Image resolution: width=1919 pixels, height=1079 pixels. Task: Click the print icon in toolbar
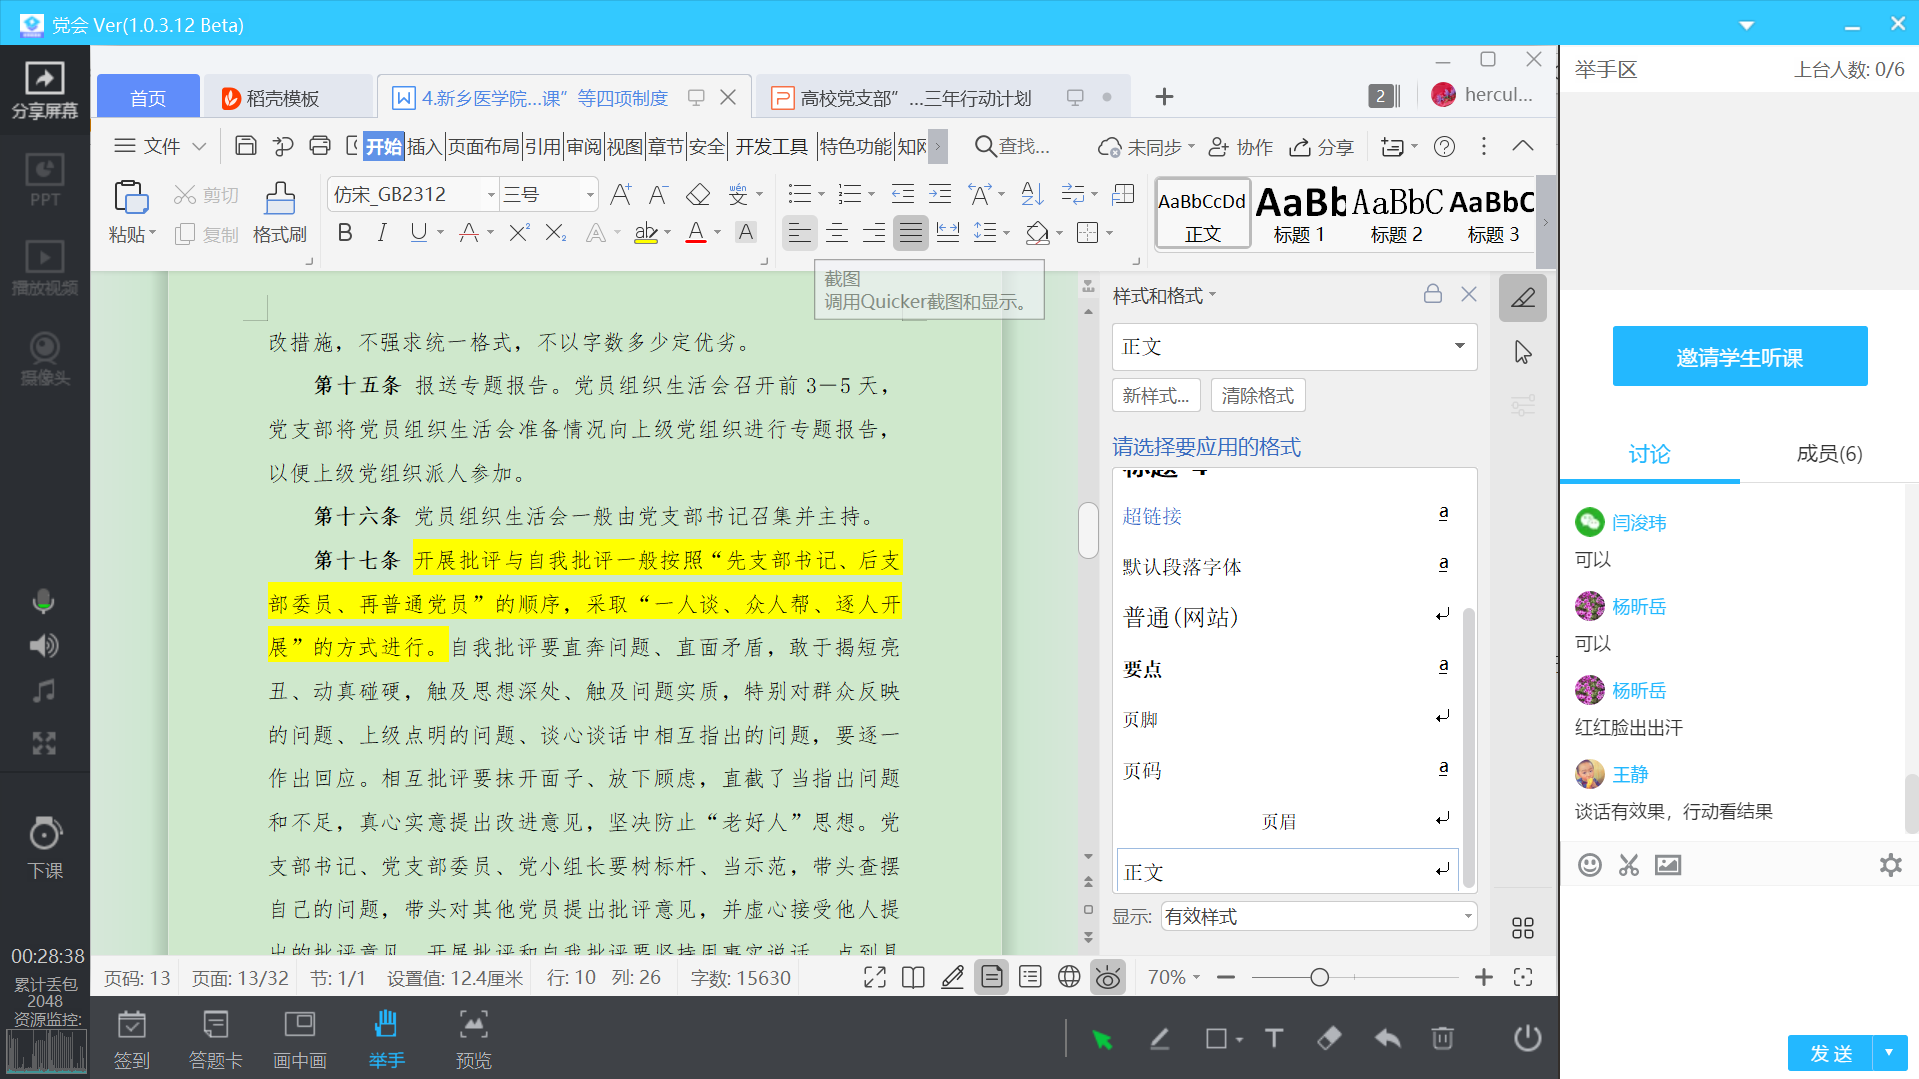point(320,146)
